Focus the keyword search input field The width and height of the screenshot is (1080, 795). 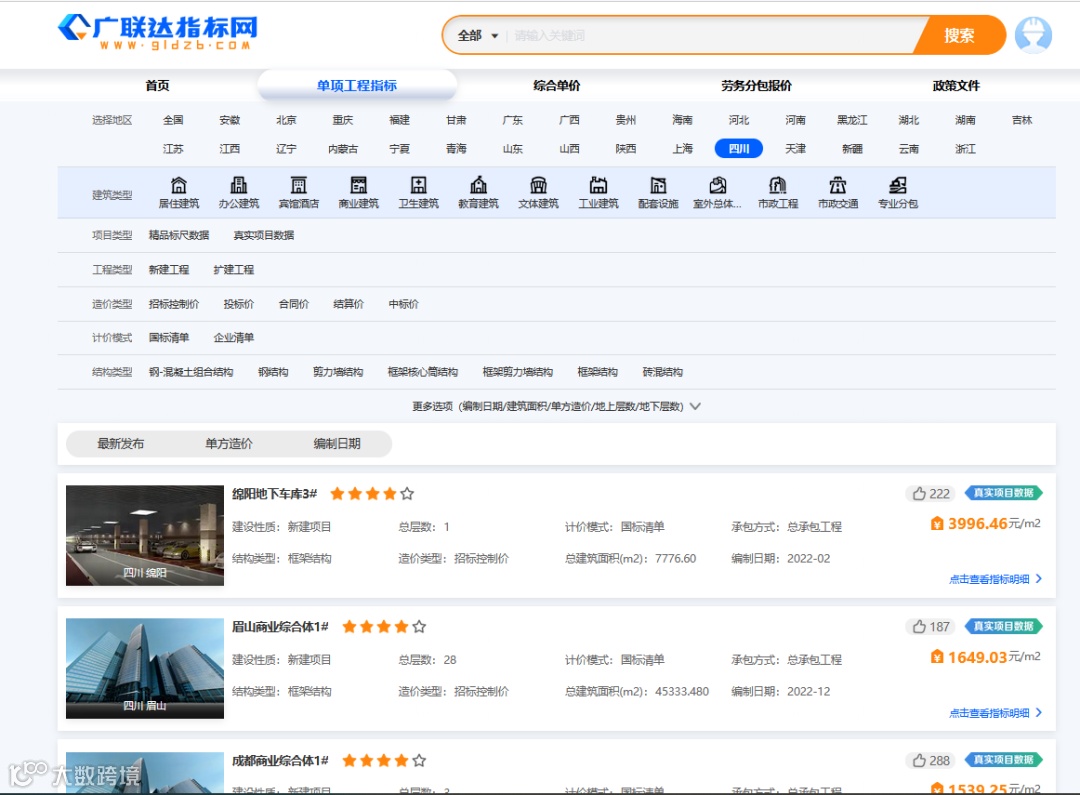tap(713, 35)
